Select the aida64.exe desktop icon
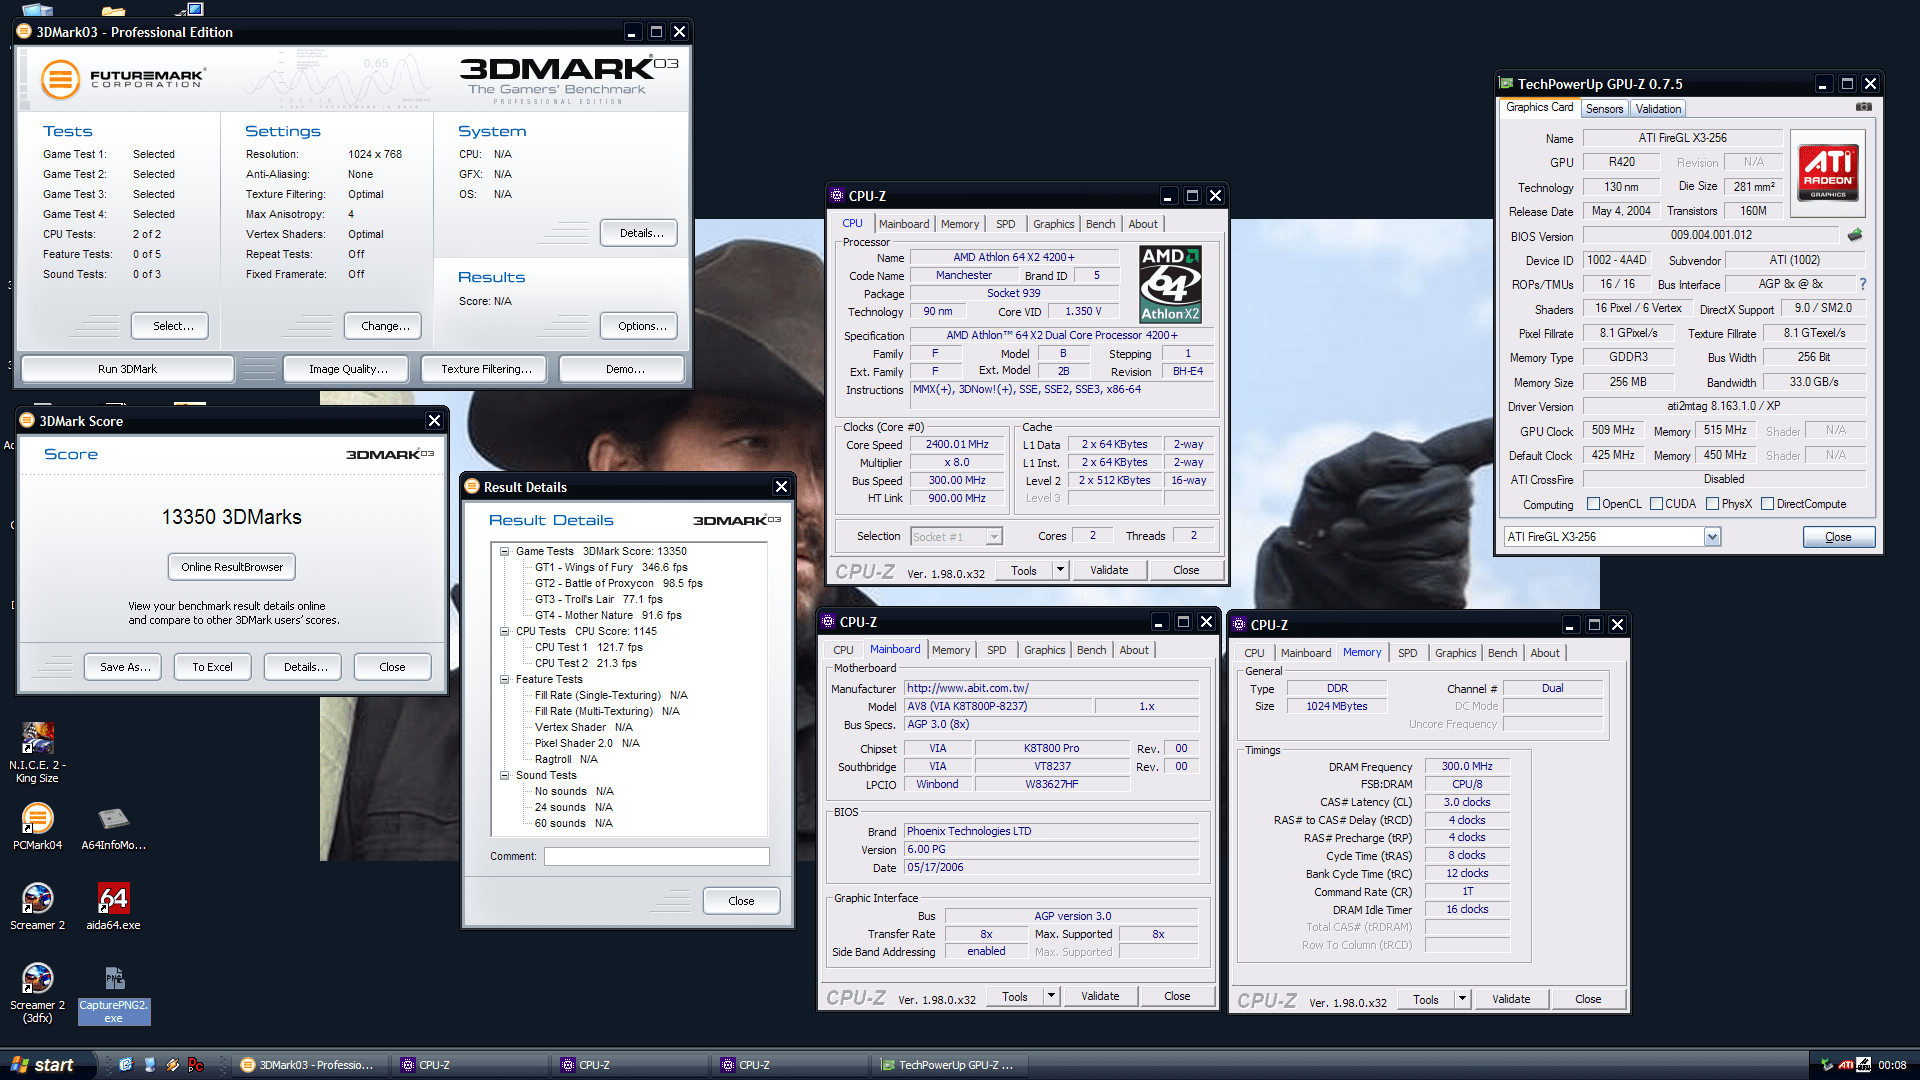1920x1080 pixels. pos(113,907)
